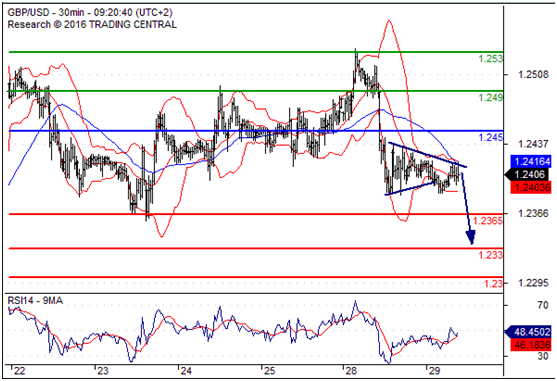
Task: Click the 1.2508 price axis label
Action: click(x=533, y=75)
